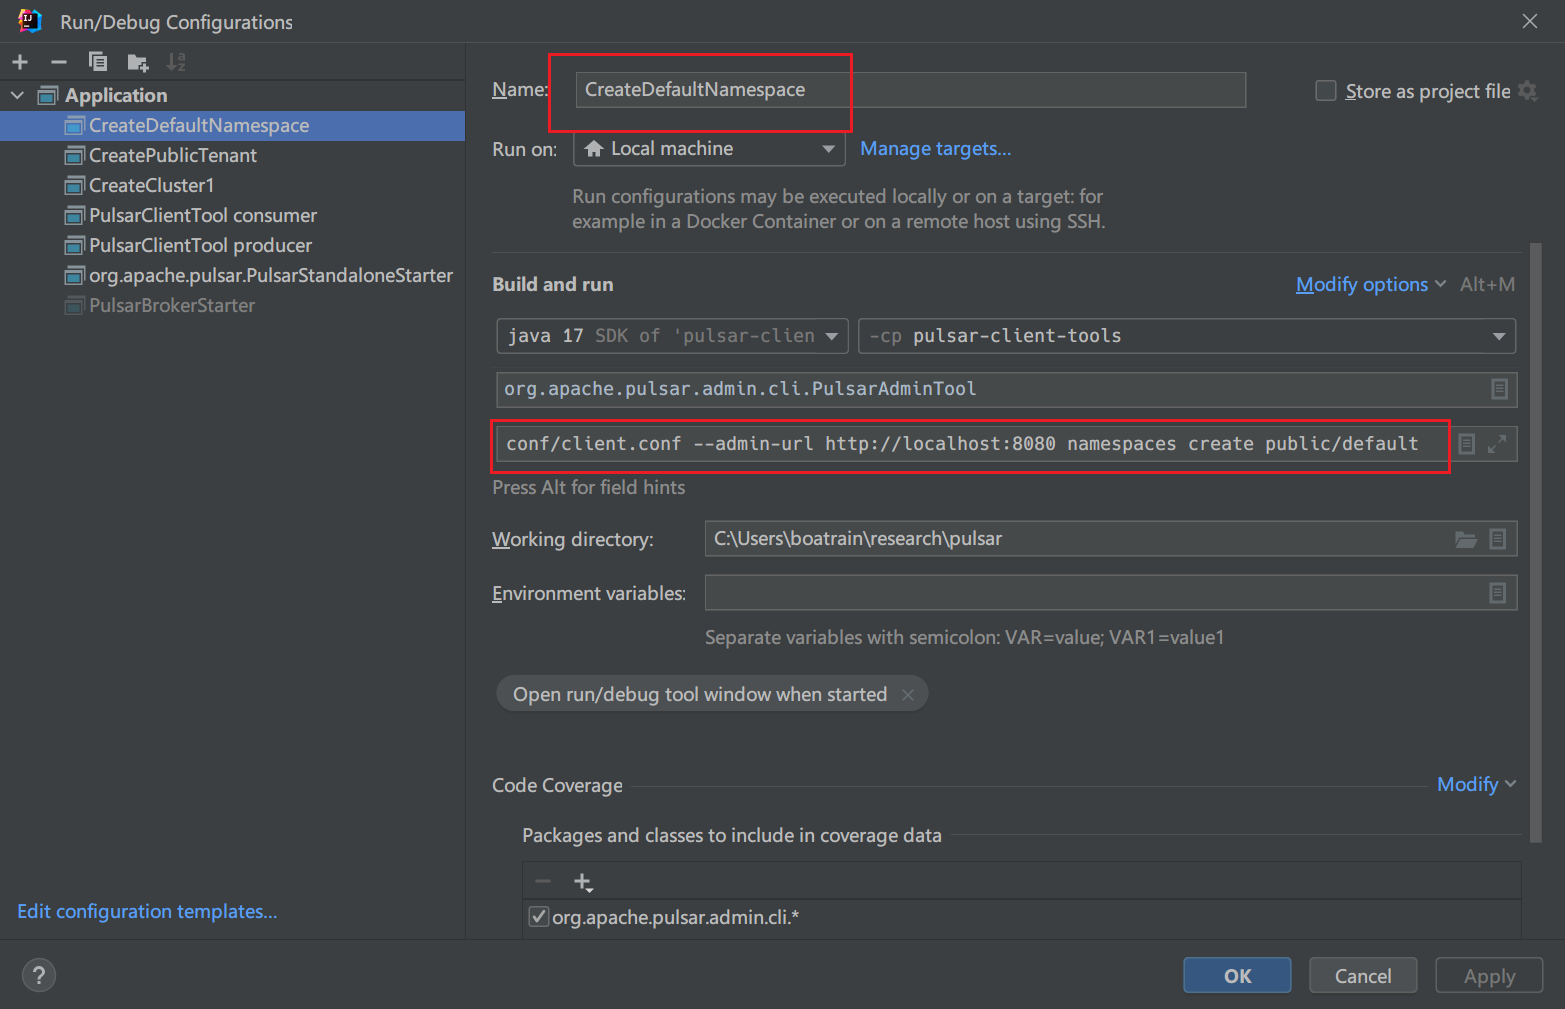Open Modify options menu

point(1371,285)
